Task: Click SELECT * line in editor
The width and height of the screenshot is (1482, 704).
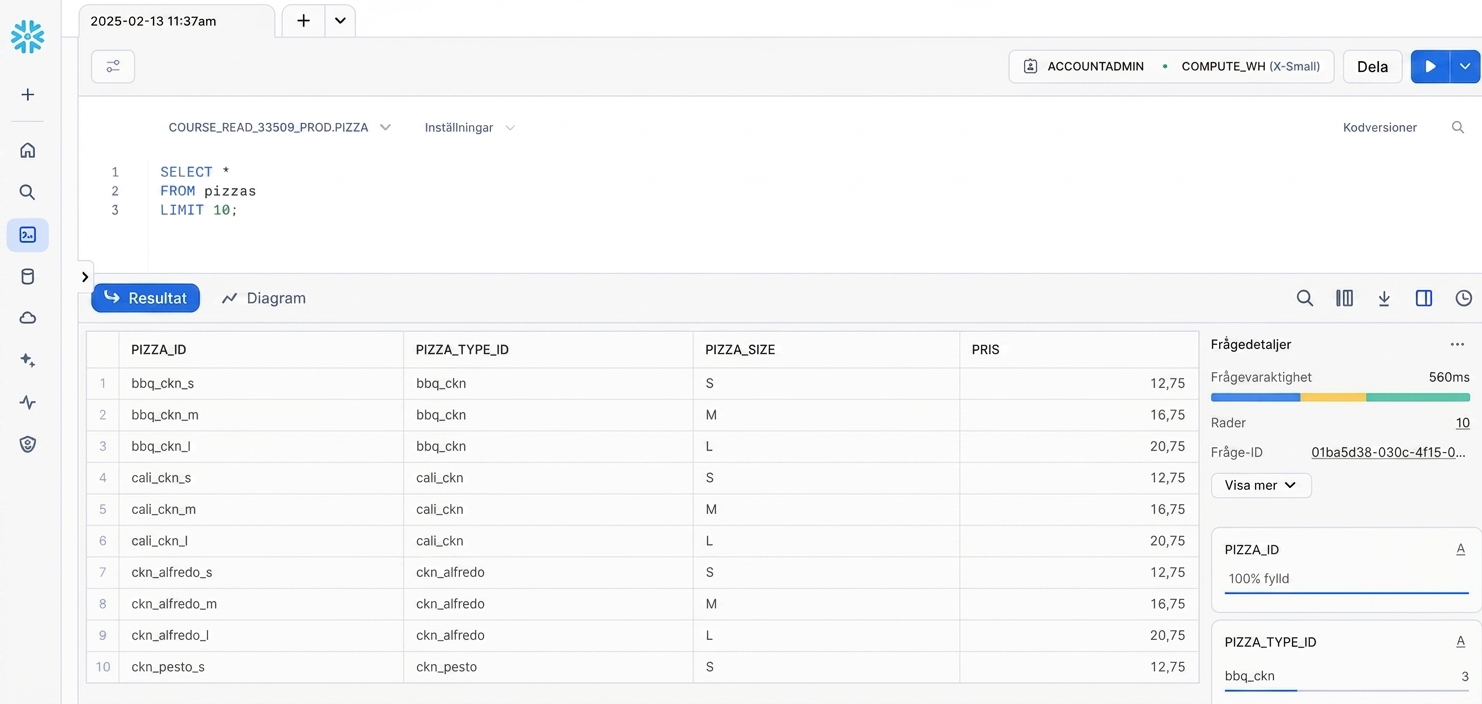Action: point(195,172)
